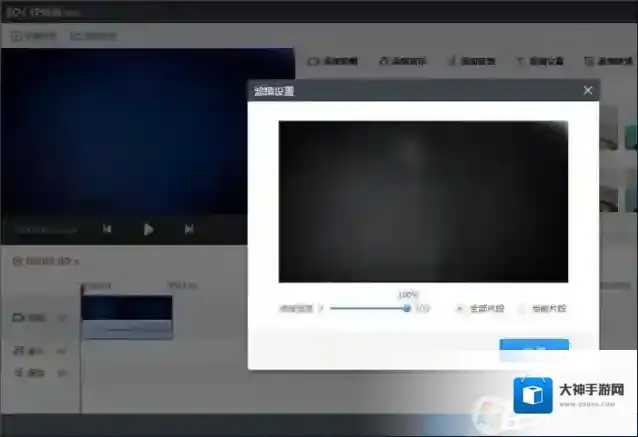Toggle the video track visibility control
Screen dimensions: 638x437
pos(62,318)
